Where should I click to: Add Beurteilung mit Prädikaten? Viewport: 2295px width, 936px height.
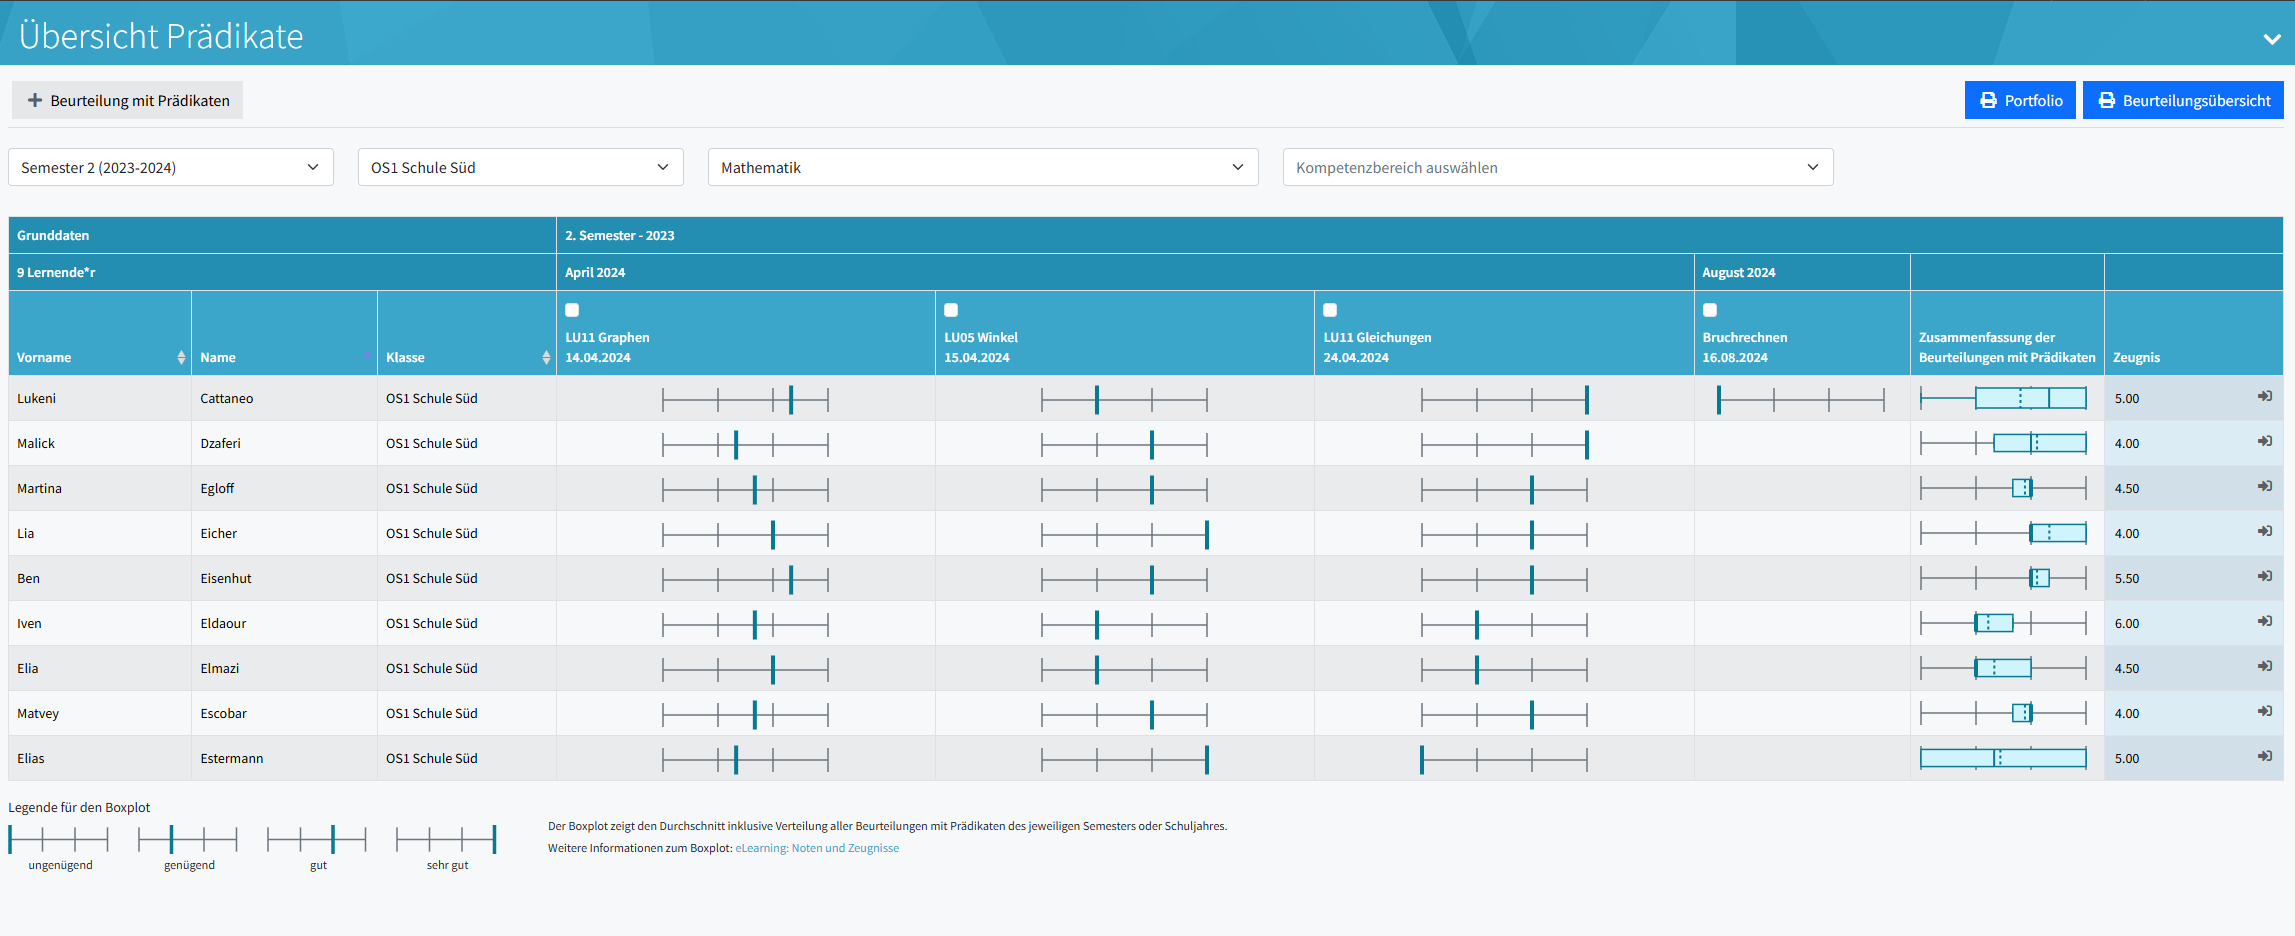tap(128, 100)
